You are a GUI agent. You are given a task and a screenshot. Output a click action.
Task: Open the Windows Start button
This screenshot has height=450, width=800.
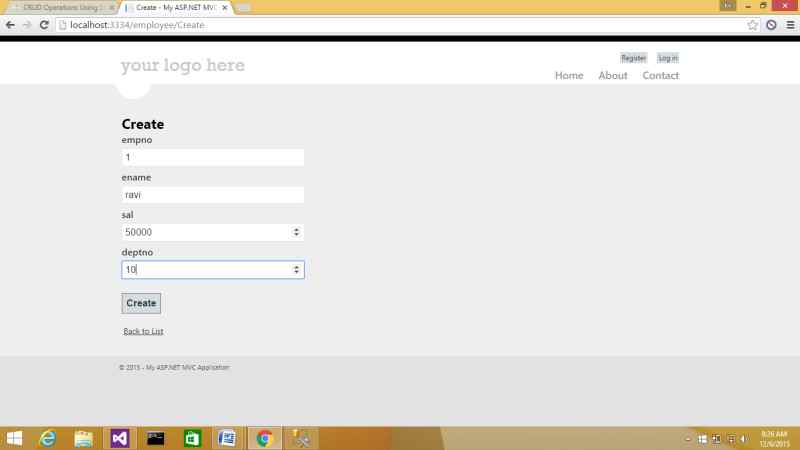14,439
